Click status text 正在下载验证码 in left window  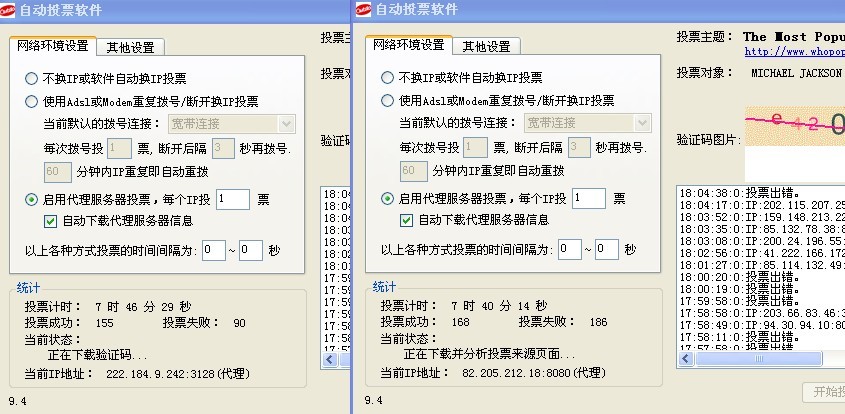(x=98, y=355)
